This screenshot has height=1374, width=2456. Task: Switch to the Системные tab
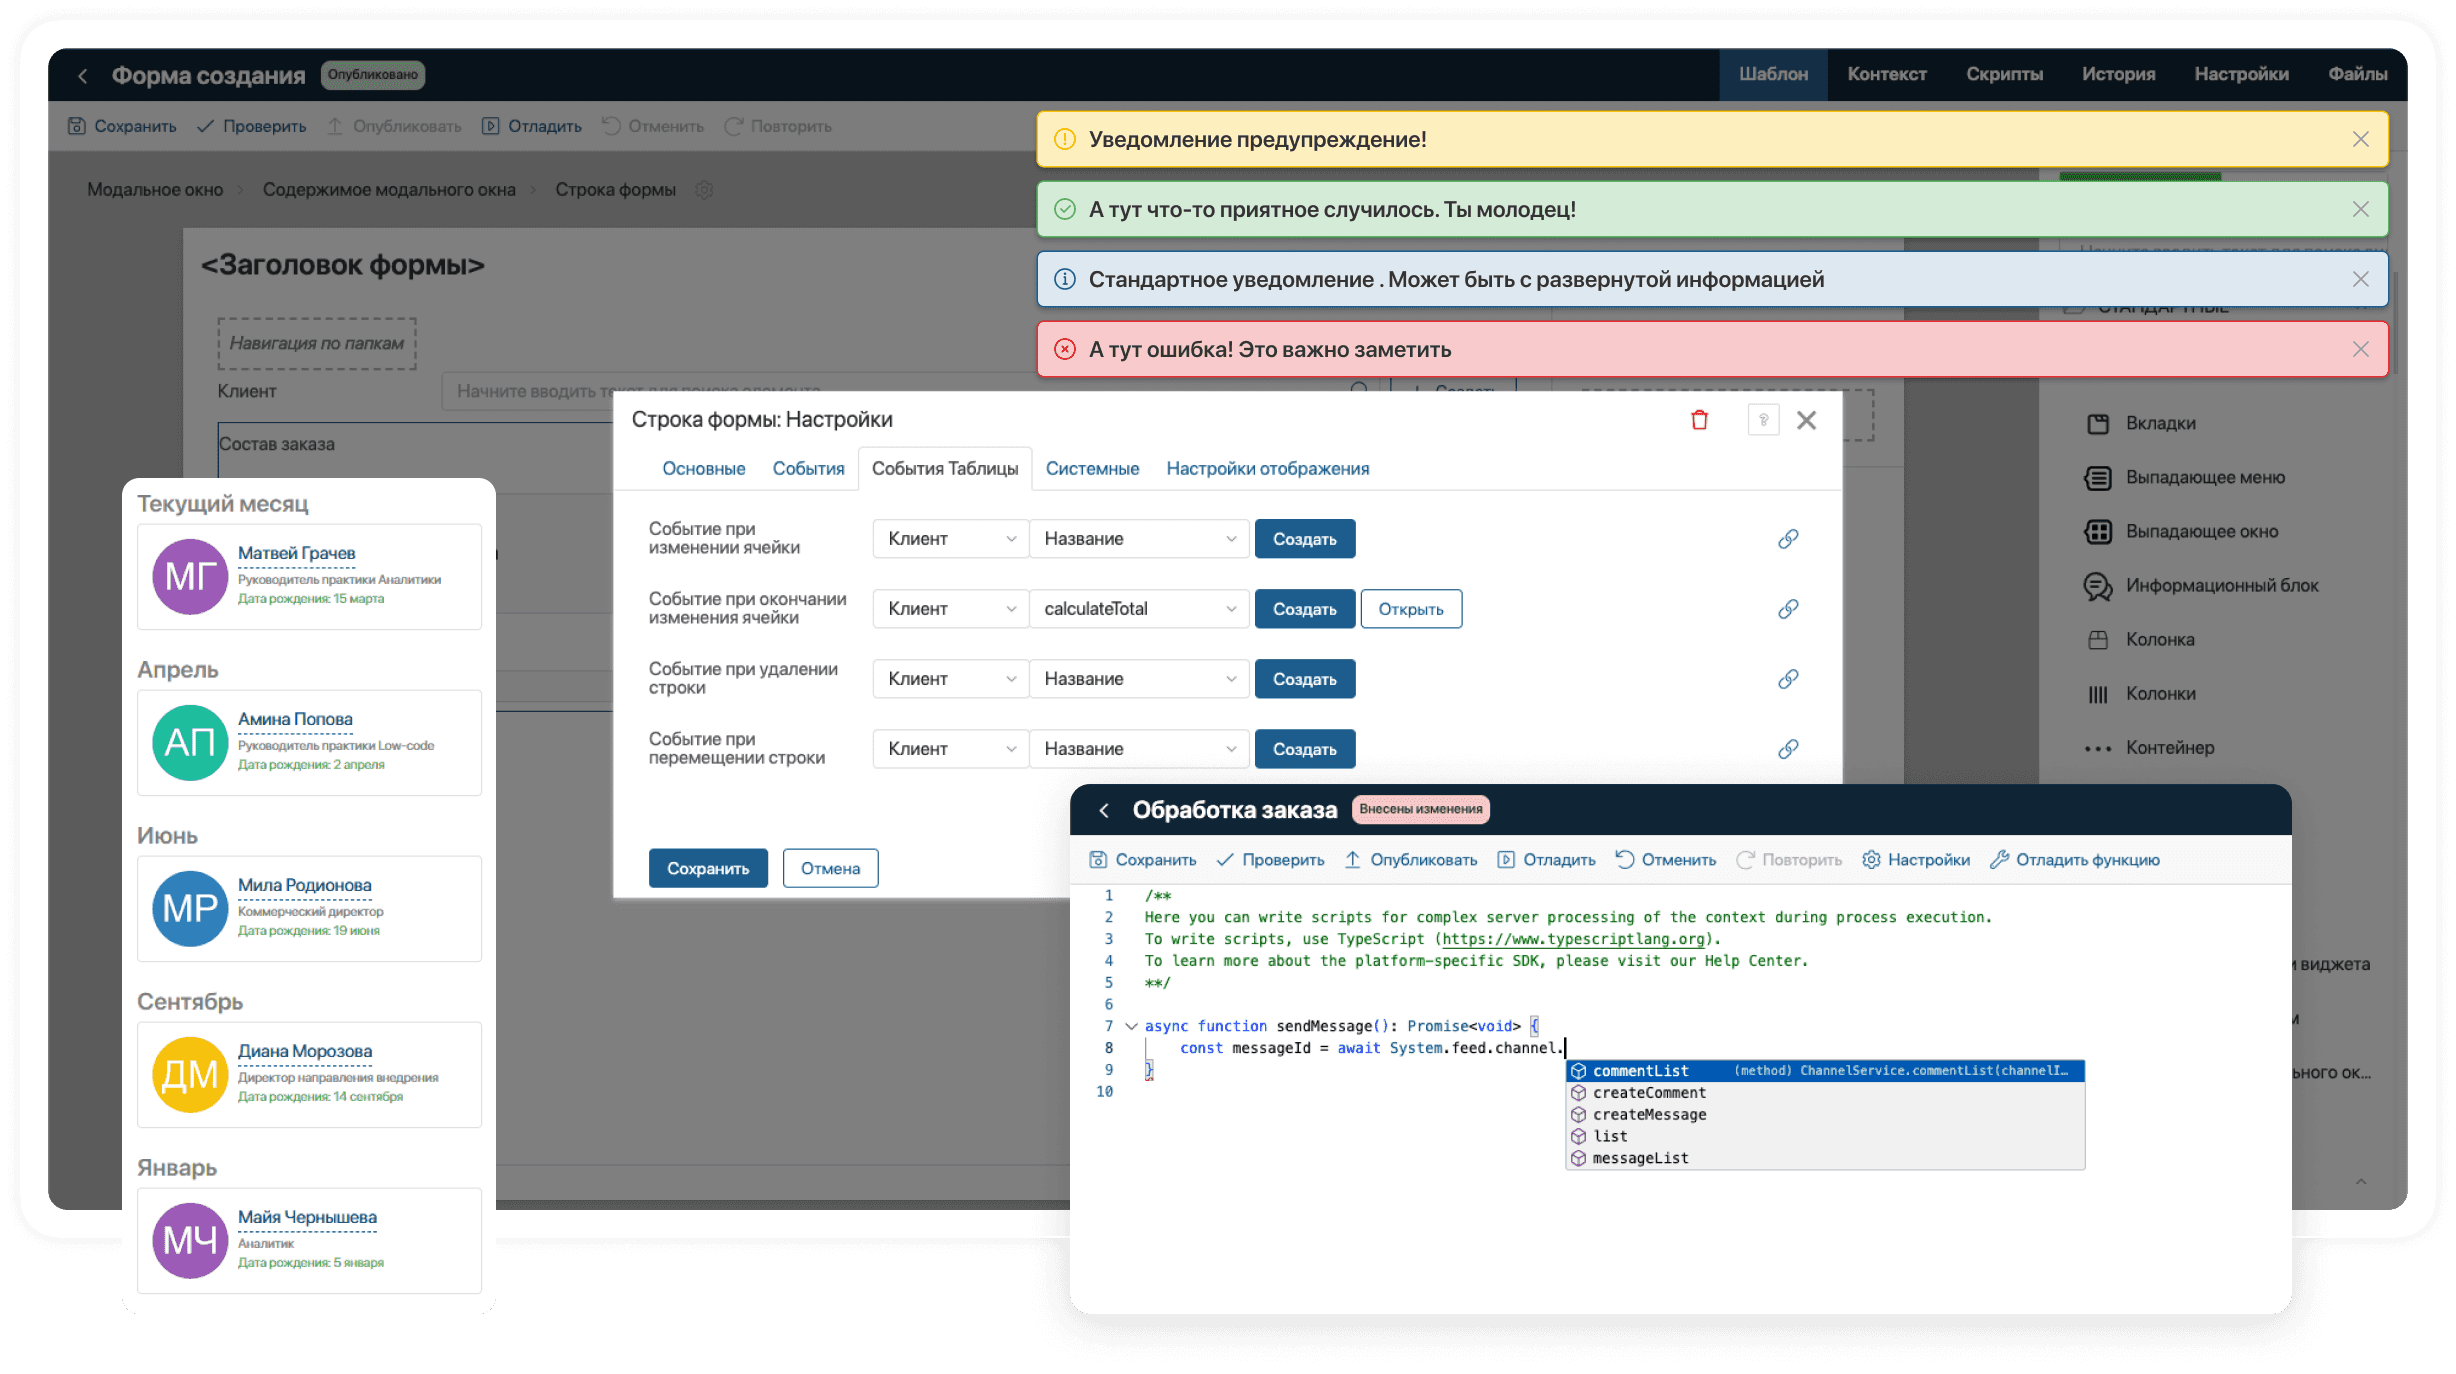(x=1092, y=469)
